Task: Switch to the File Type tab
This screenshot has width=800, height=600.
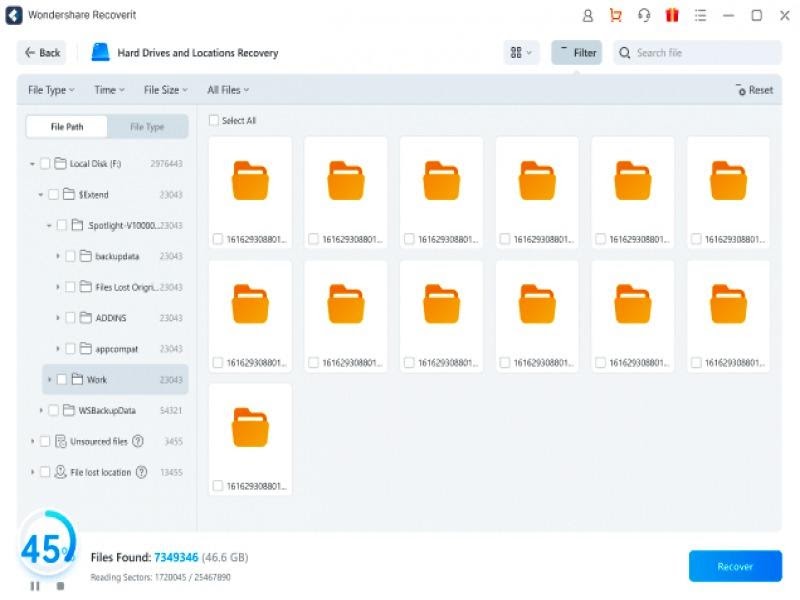Action: pyautogui.click(x=147, y=127)
